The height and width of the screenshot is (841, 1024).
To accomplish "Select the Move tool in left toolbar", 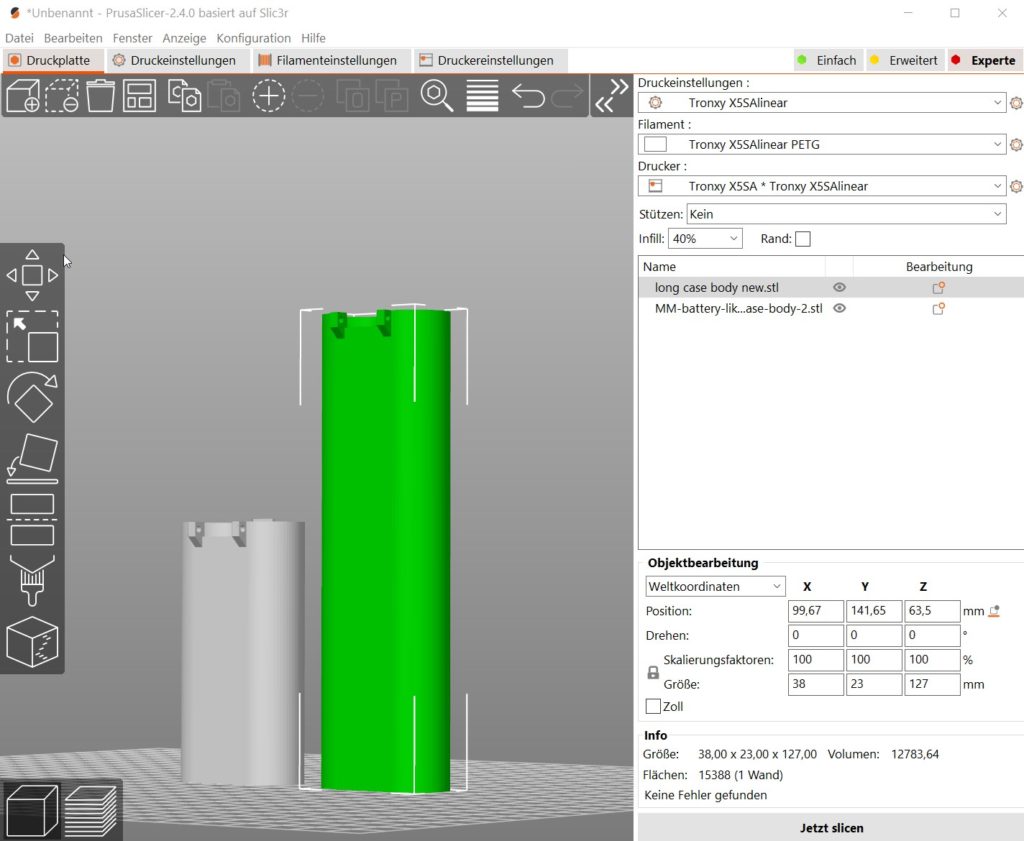I will tap(32, 275).
